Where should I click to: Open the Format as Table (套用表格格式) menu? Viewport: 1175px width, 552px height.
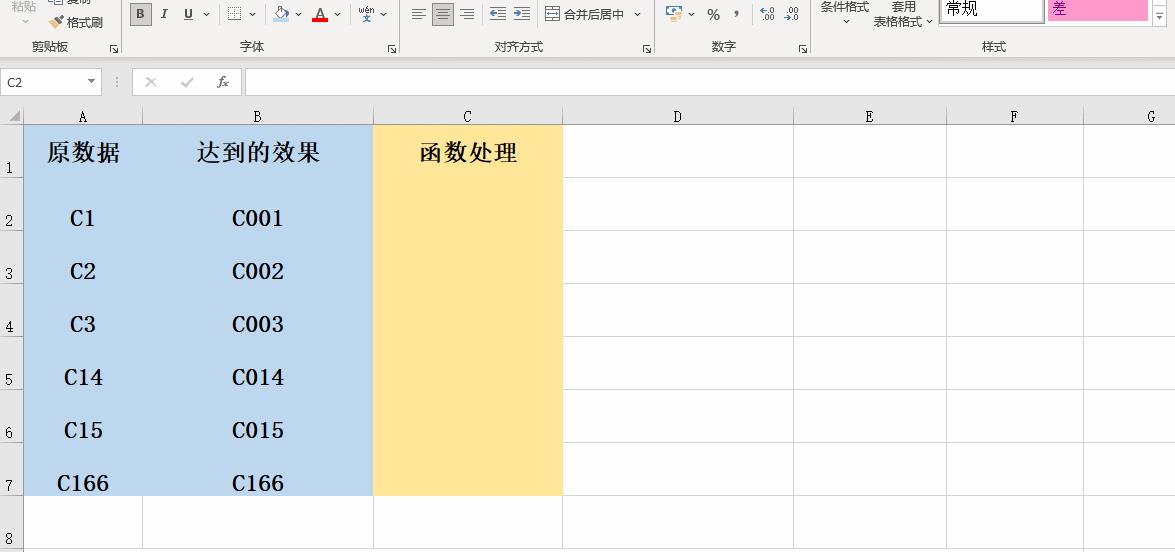[903, 14]
